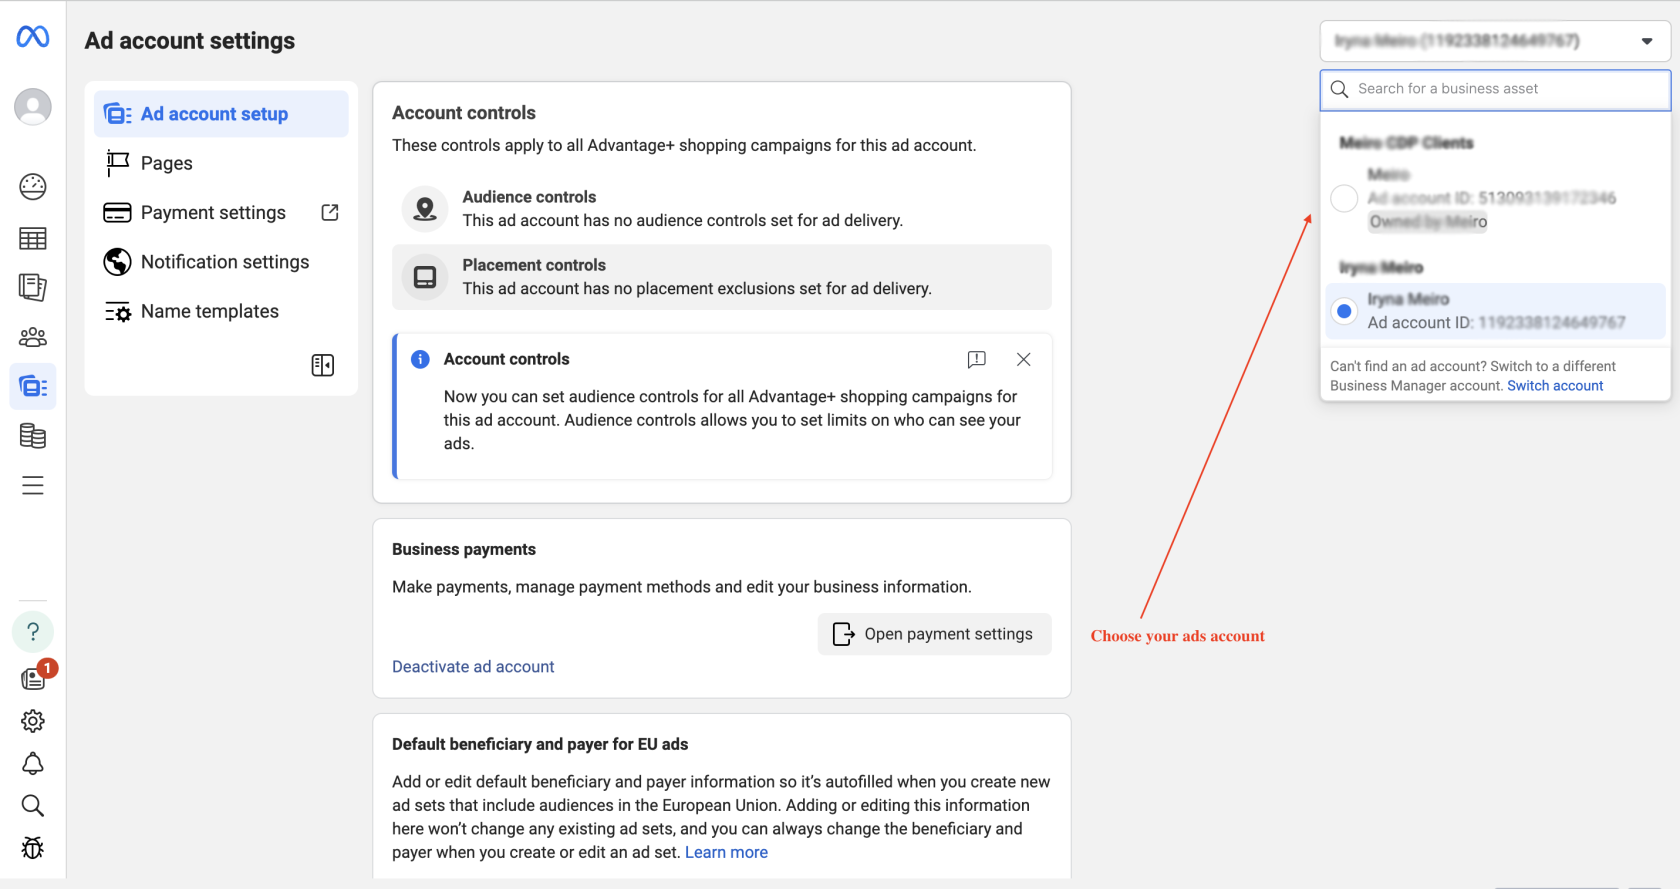Click the blue info icon in notice

point(420,359)
